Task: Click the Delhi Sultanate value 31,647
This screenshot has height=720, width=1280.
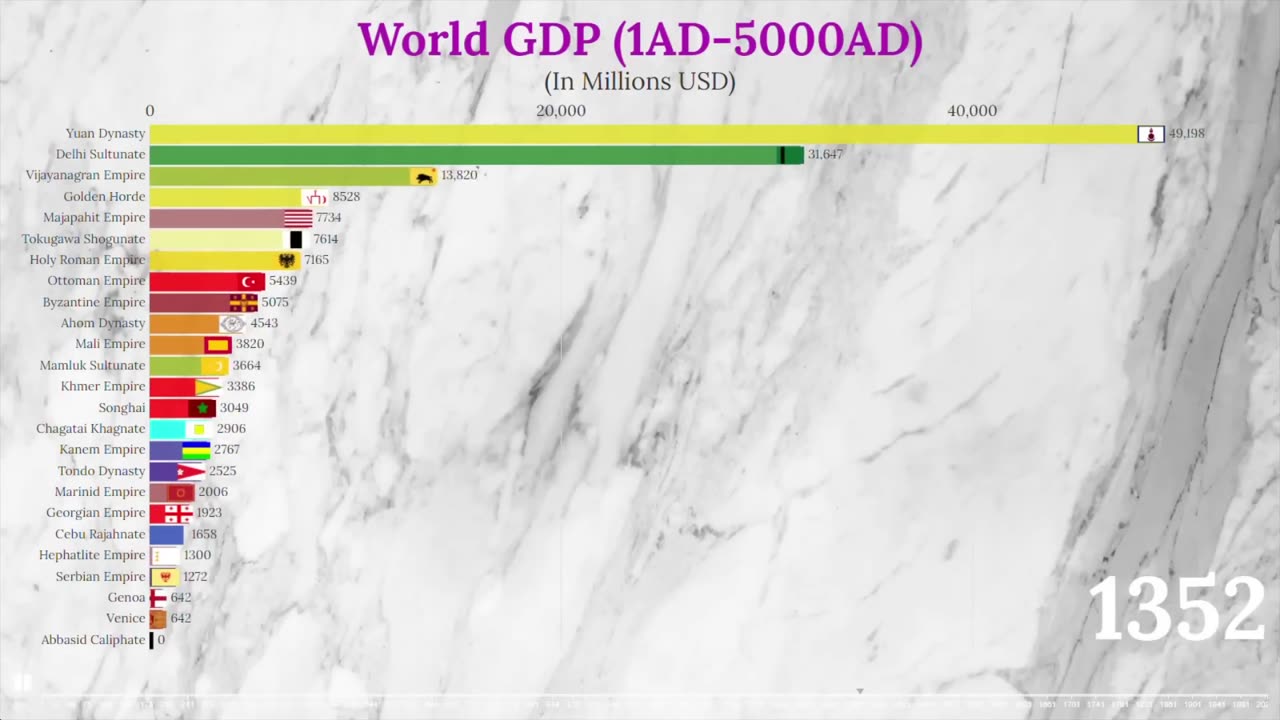Action: [826, 155]
